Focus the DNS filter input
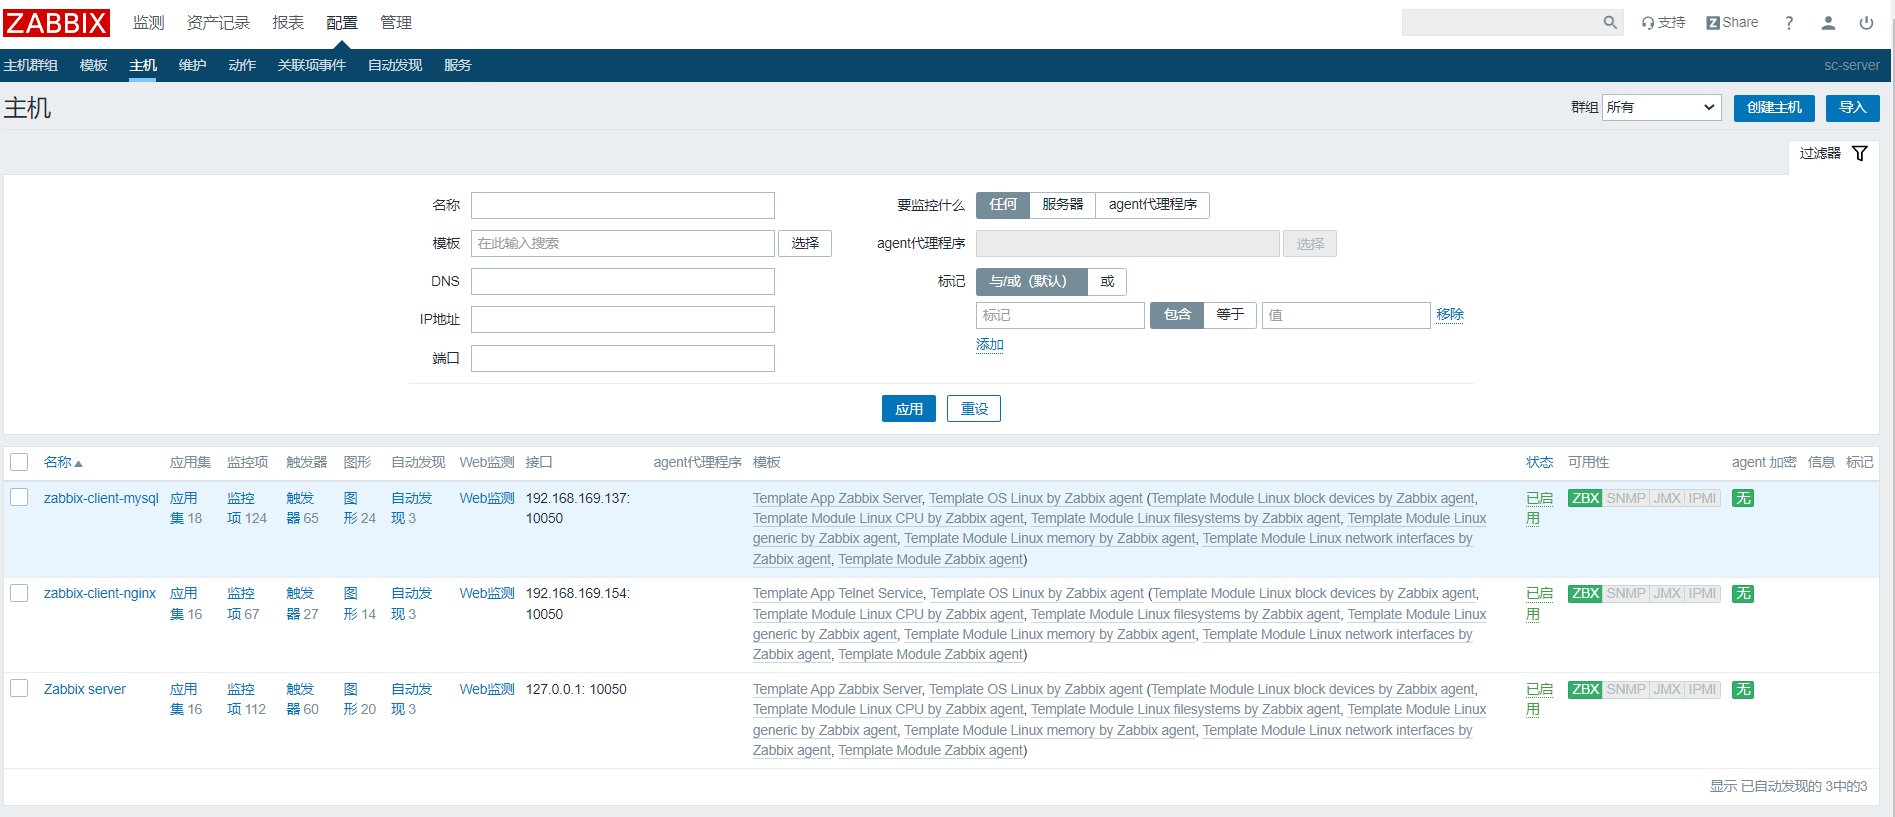The width and height of the screenshot is (1895, 817). coord(623,281)
